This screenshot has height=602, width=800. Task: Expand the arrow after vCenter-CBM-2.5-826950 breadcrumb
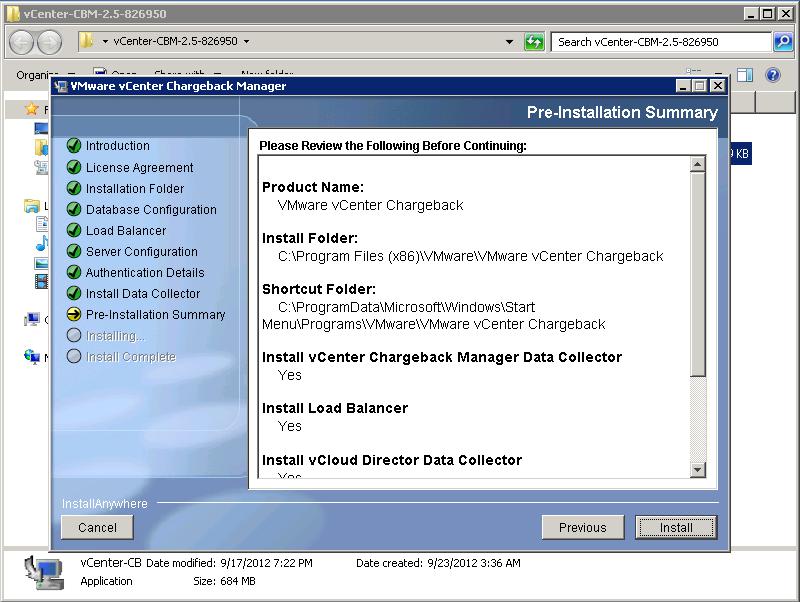click(x=246, y=41)
